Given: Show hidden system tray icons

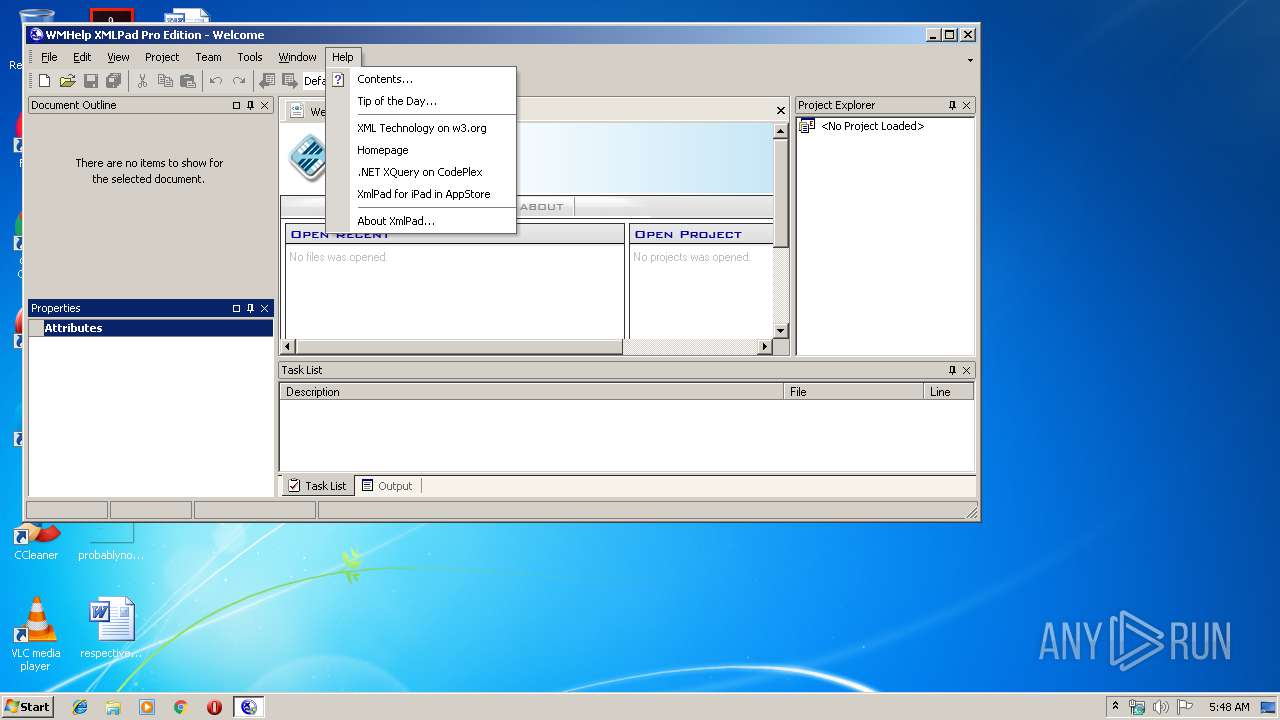Looking at the screenshot, I should (1115, 706).
